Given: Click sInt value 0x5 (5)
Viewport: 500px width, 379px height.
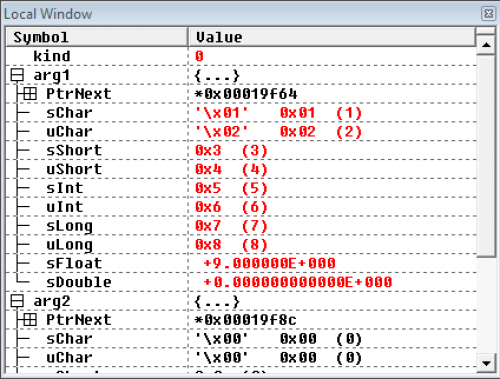Looking at the screenshot, I should coord(231,188).
